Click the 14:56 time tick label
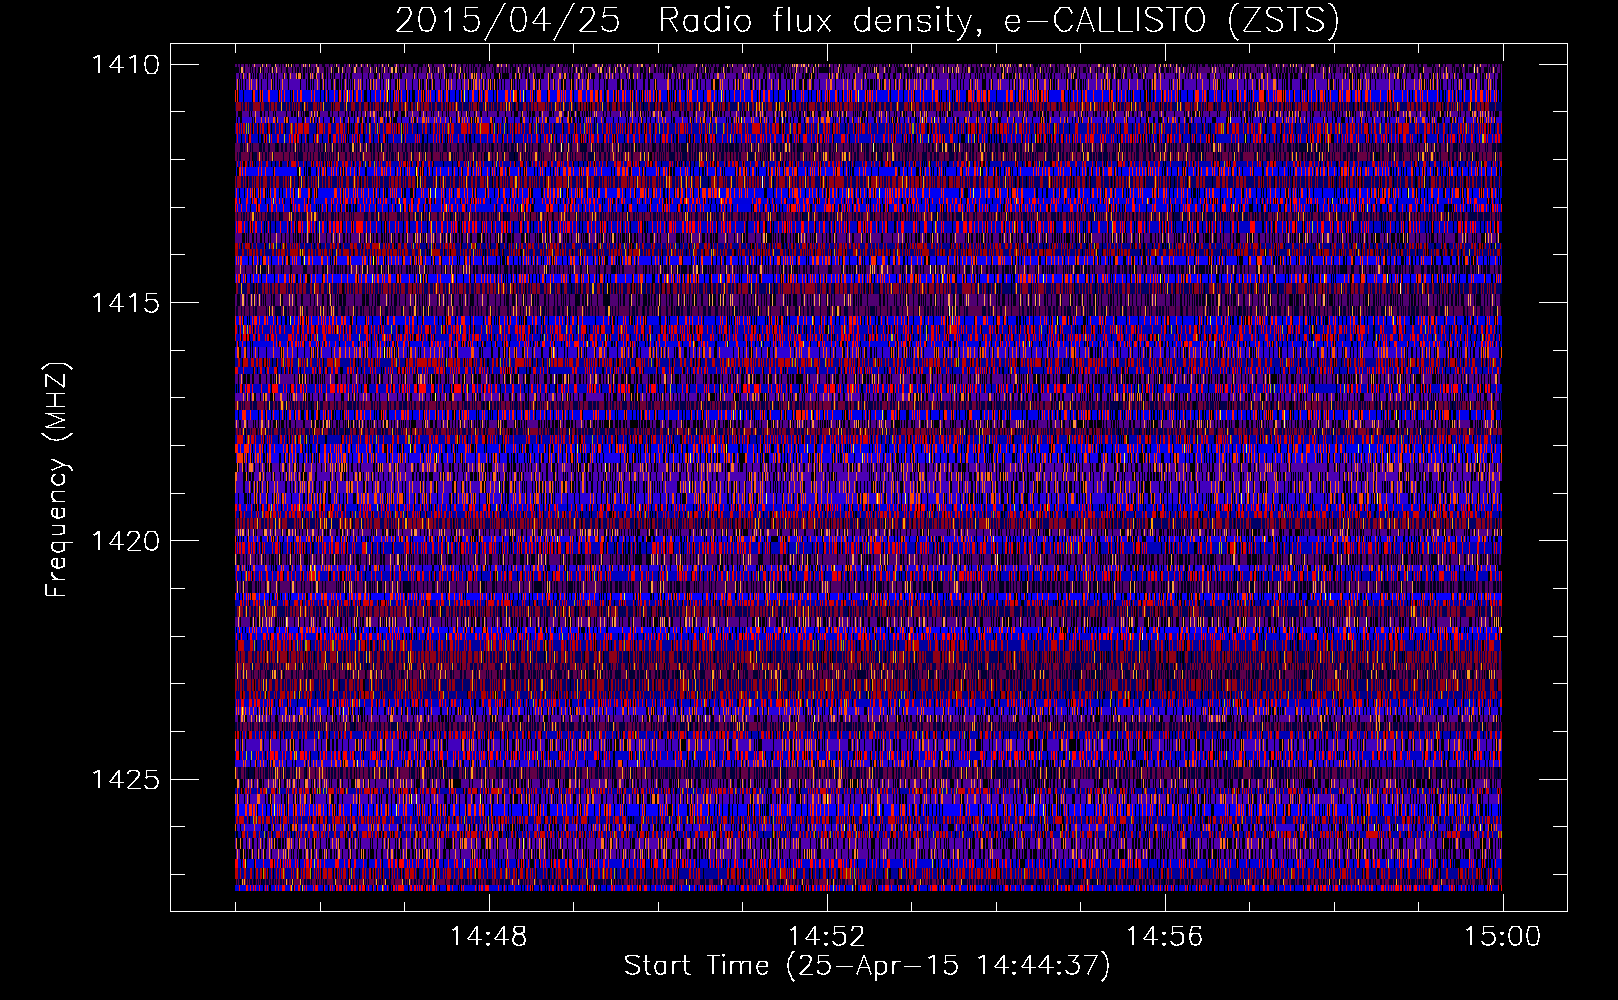 (1164, 937)
